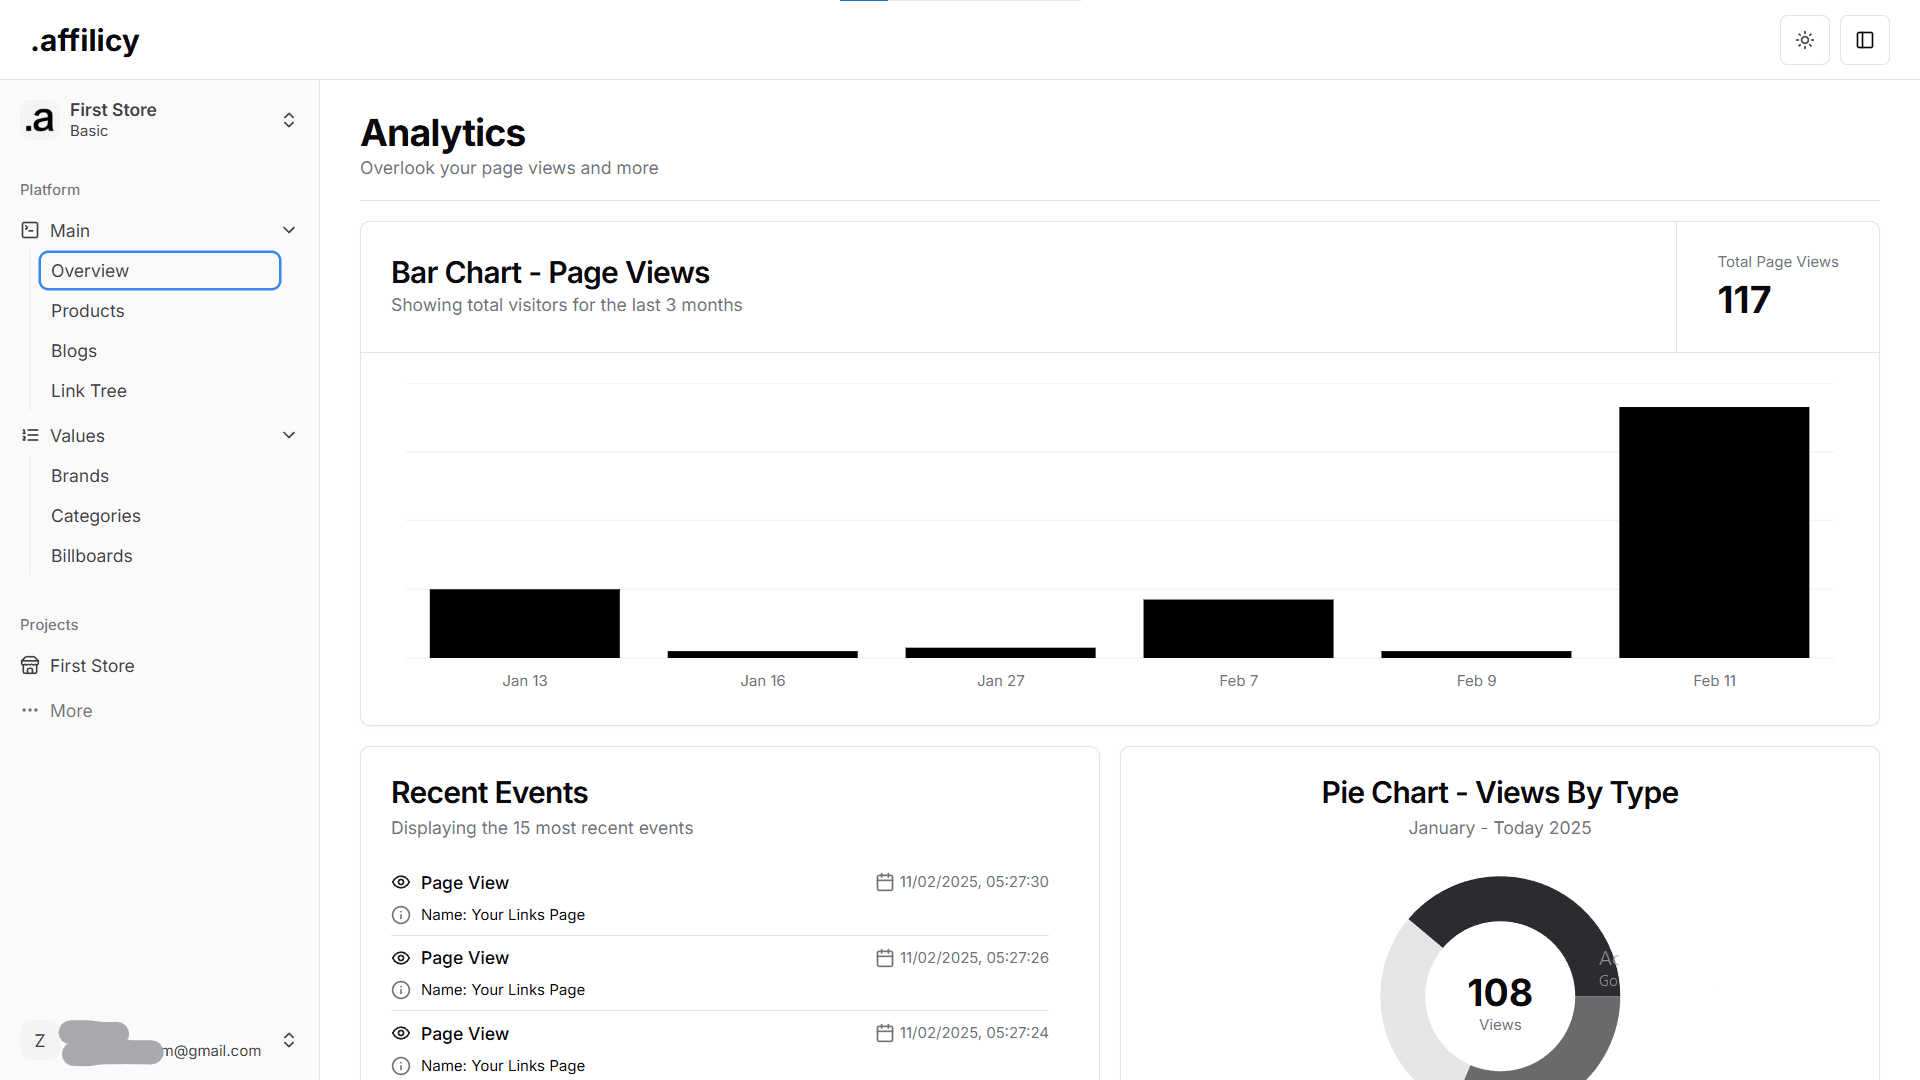Click the info icon of first event name
This screenshot has width=1920, height=1080.
point(401,914)
